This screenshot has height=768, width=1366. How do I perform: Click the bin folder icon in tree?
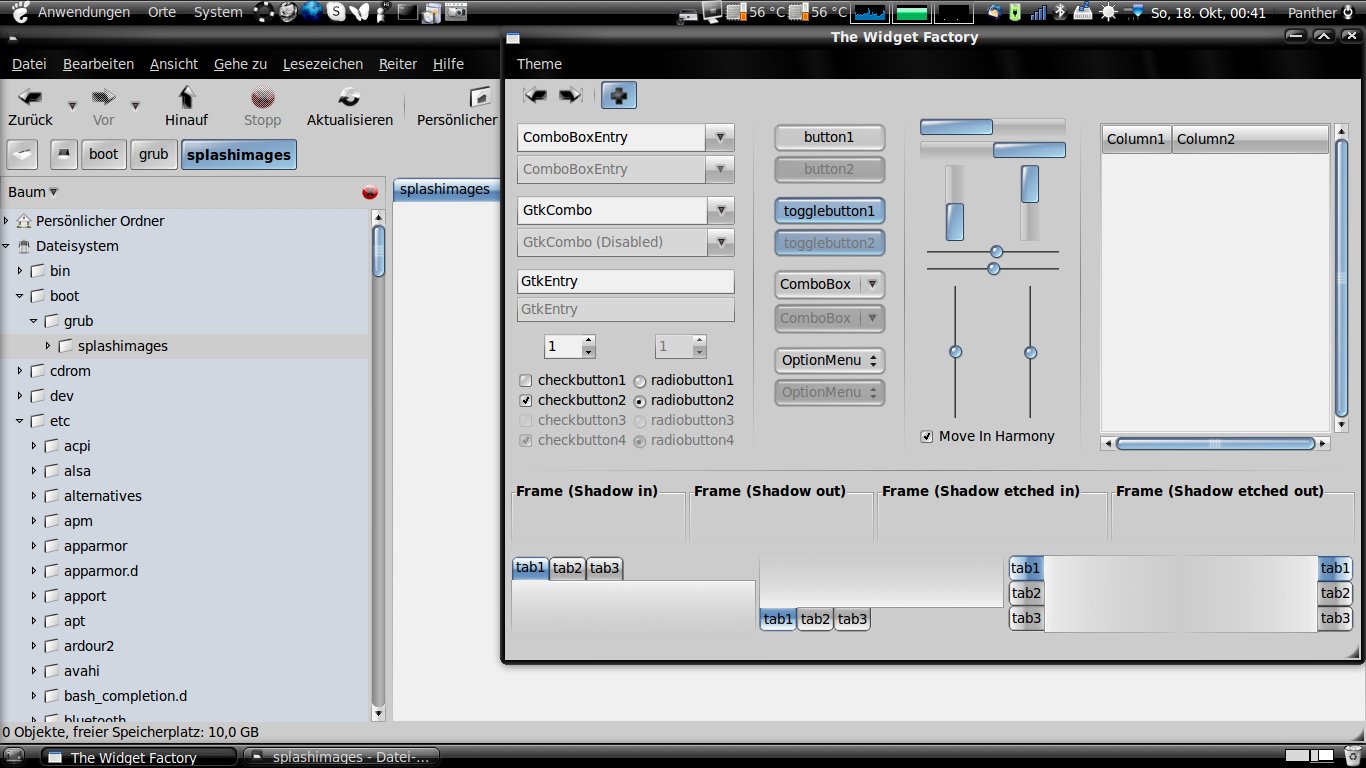click(38, 271)
